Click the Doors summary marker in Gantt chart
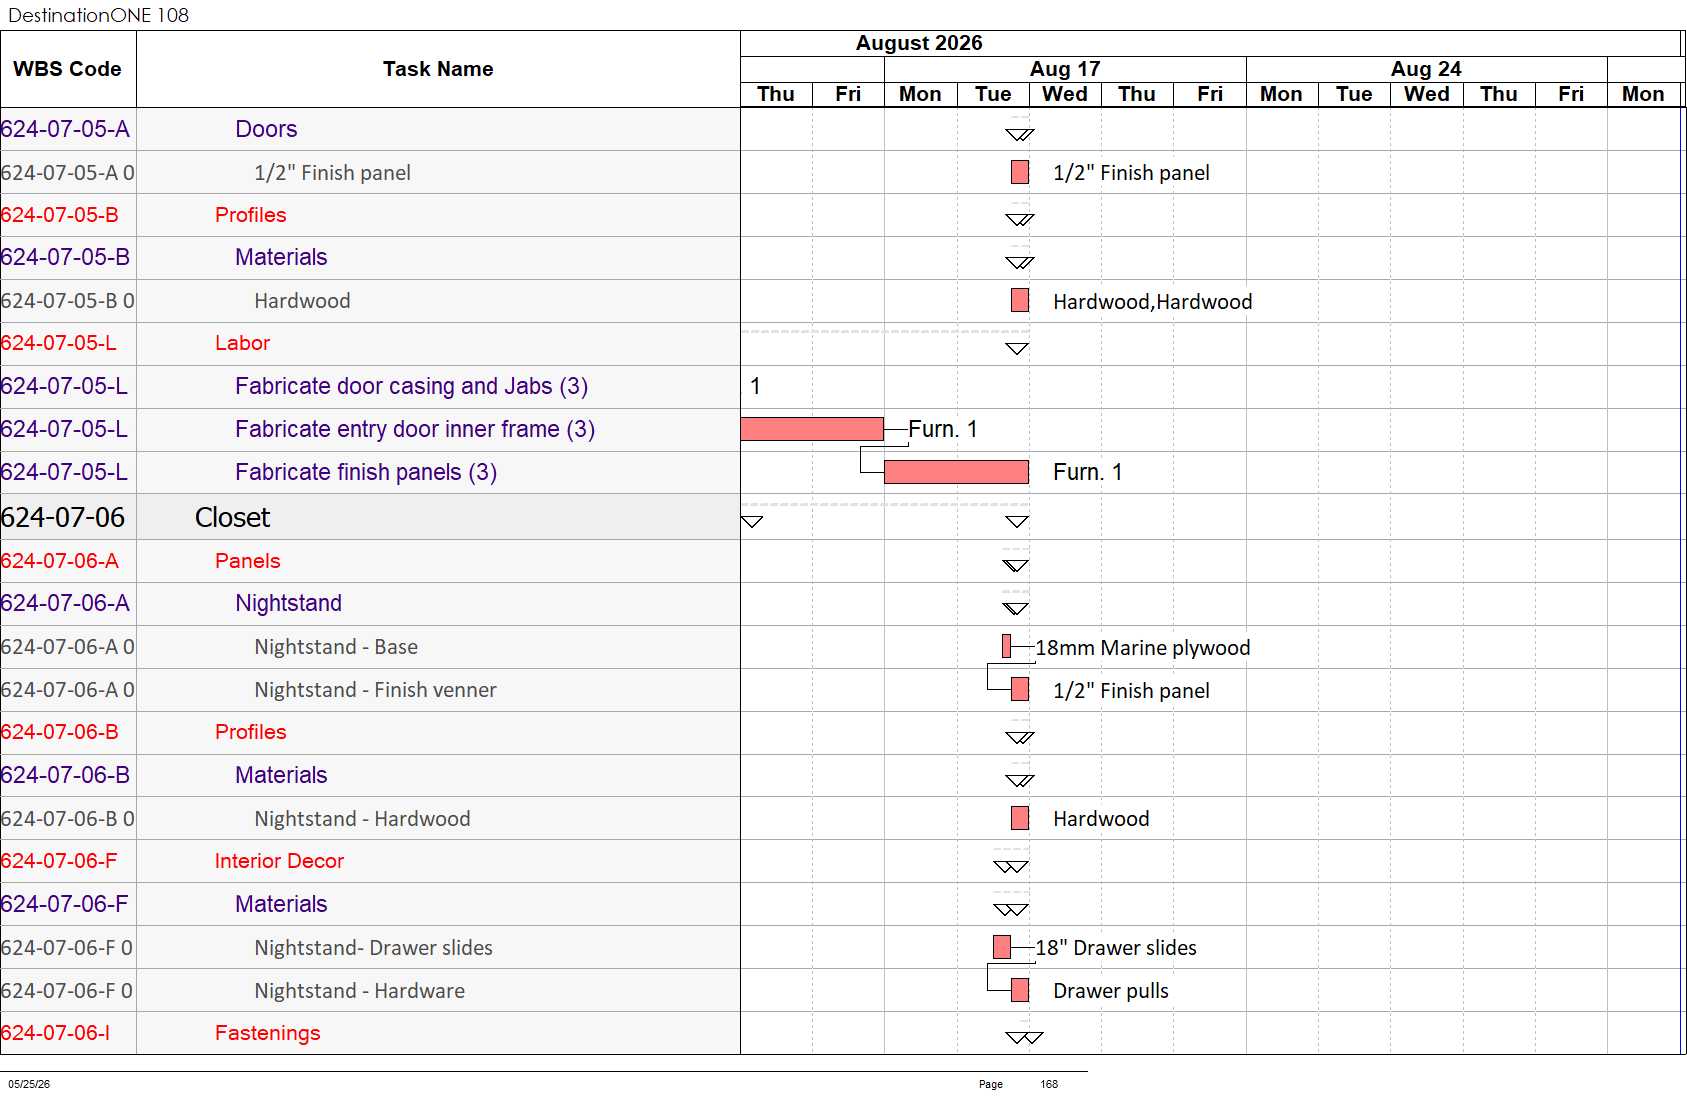 pos(1020,134)
